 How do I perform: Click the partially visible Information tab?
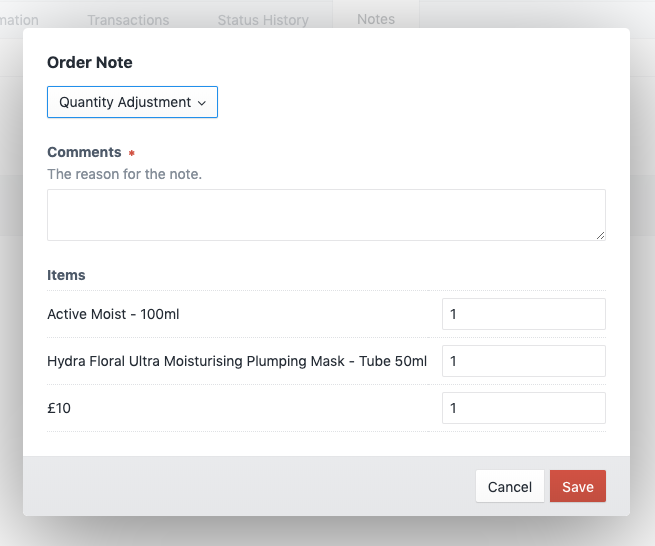pos(20,20)
